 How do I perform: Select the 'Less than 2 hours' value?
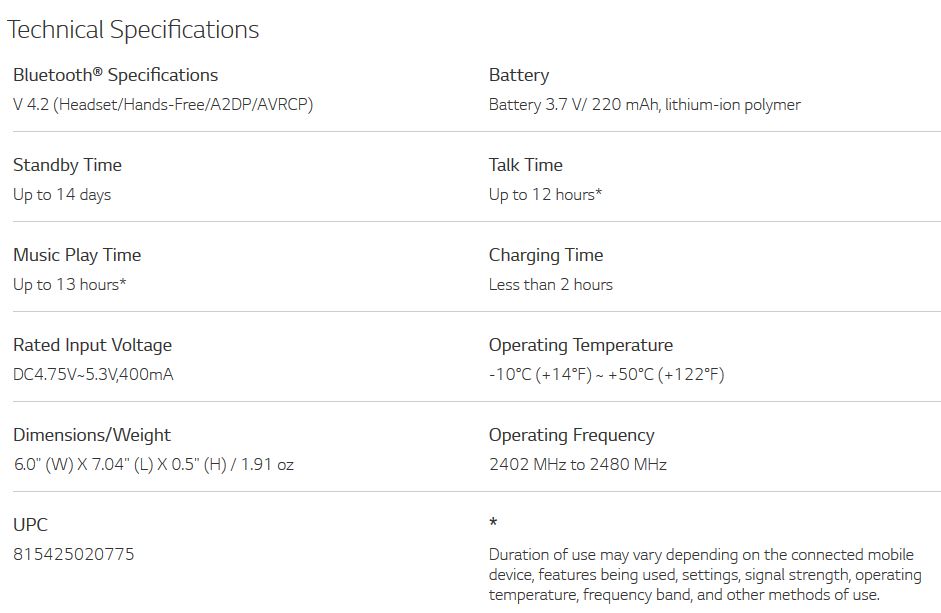[550, 284]
